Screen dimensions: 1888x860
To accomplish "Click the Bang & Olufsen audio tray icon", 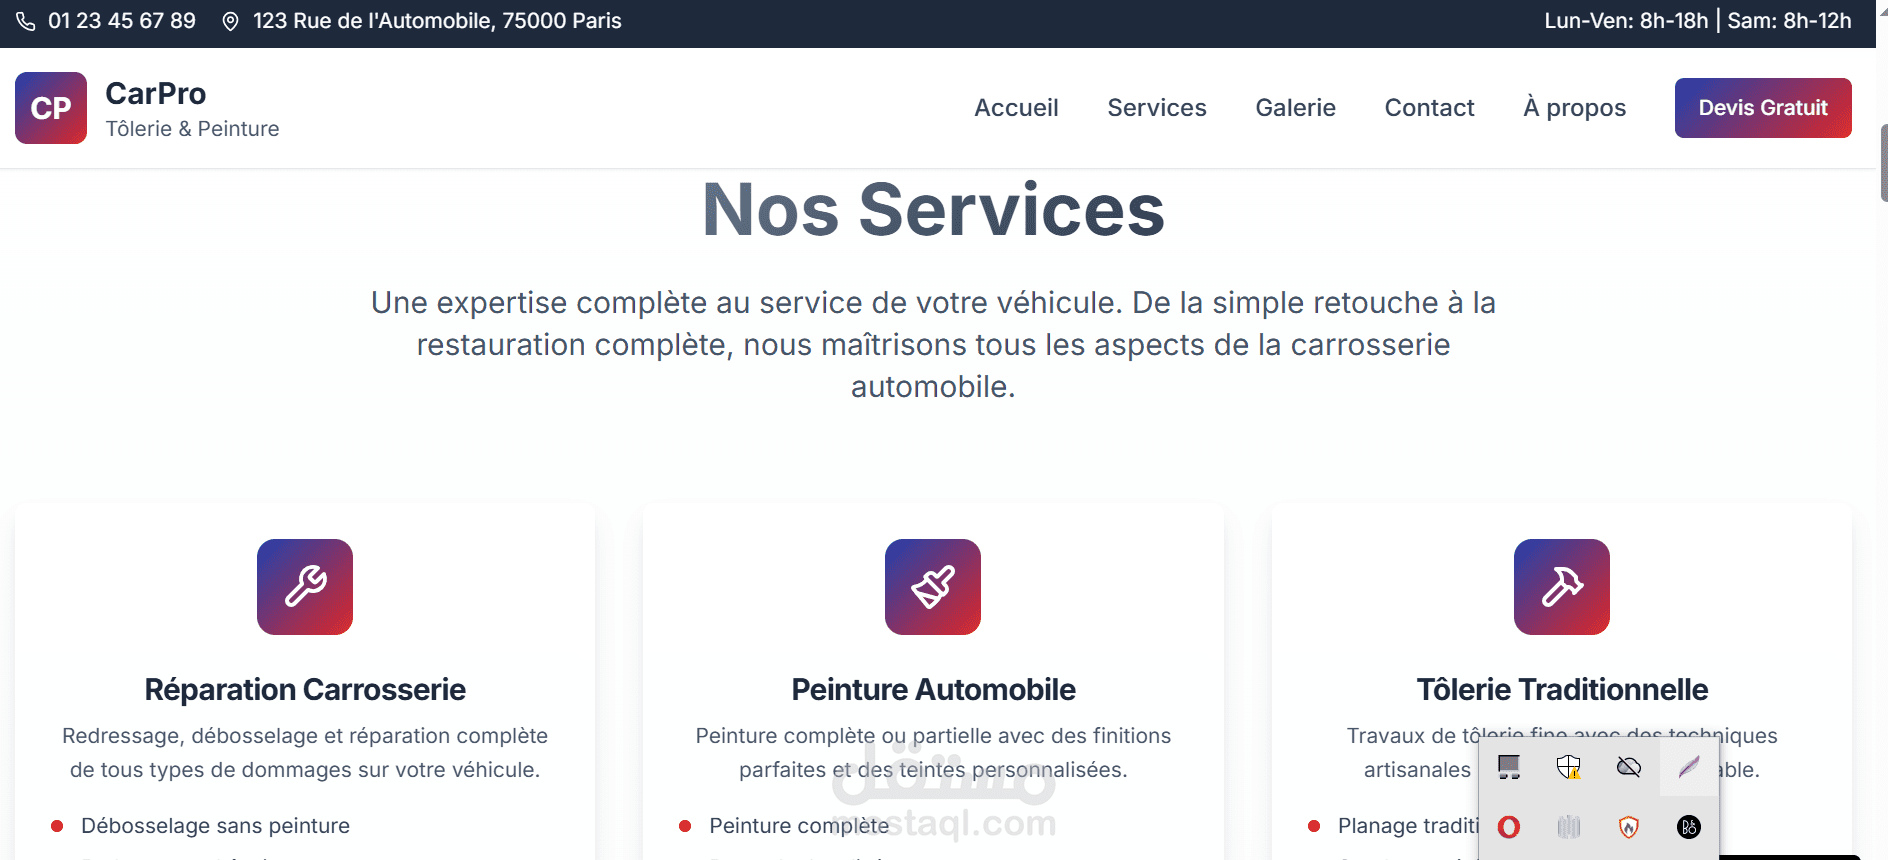I will point(1689,827).
